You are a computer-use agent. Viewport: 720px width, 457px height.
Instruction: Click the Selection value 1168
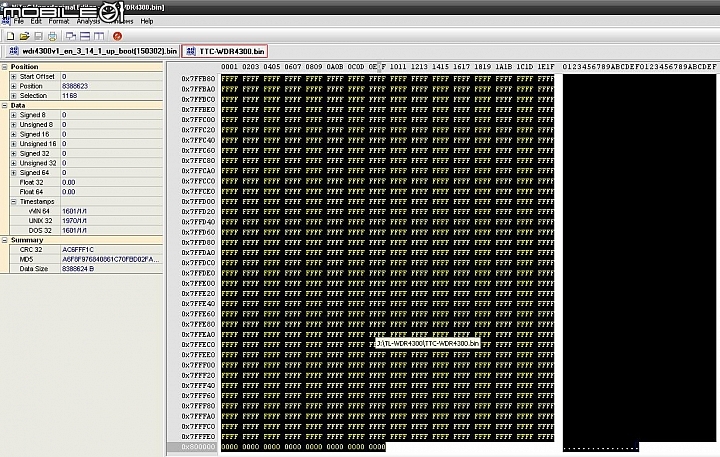tap(69, 96)
